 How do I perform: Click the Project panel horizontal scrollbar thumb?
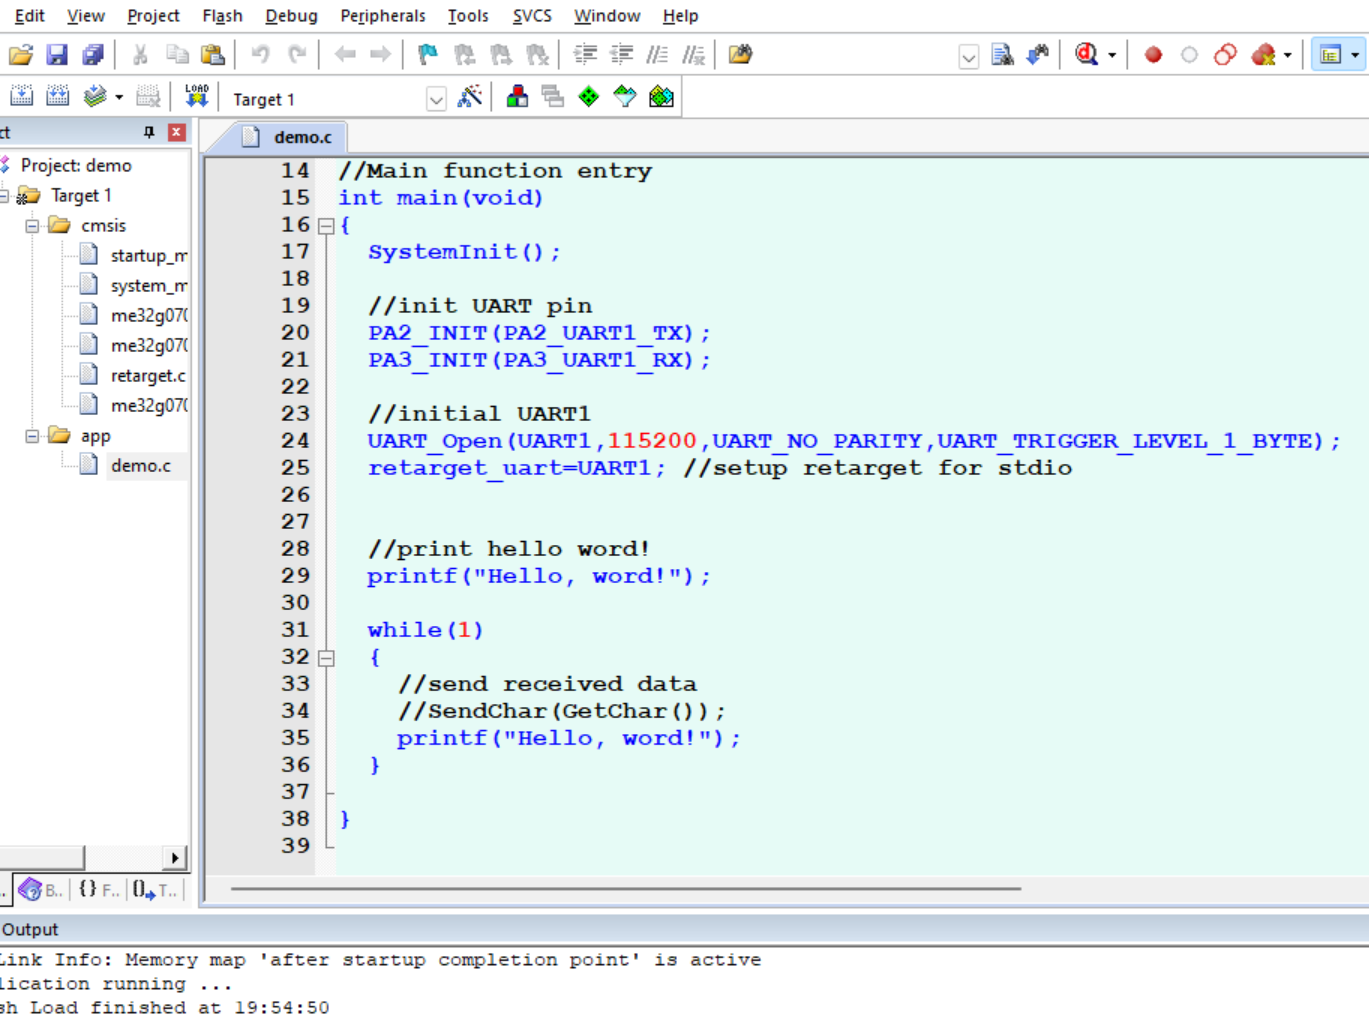tap(41, 858)
